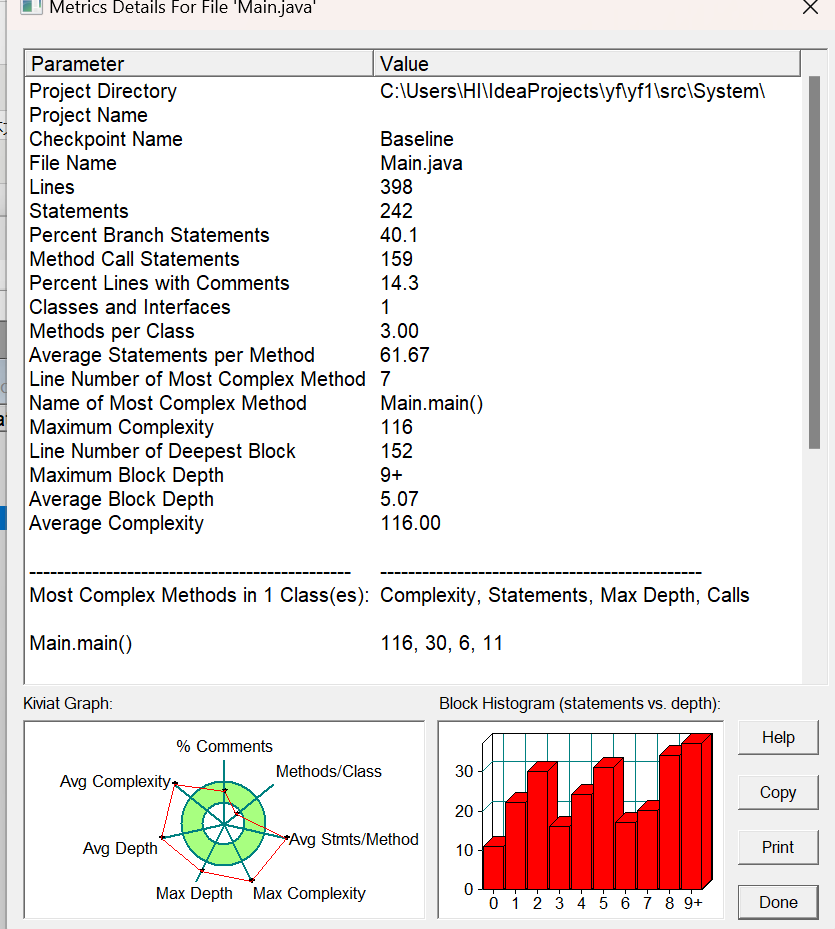Select Average Complexity row

point(412,523)
